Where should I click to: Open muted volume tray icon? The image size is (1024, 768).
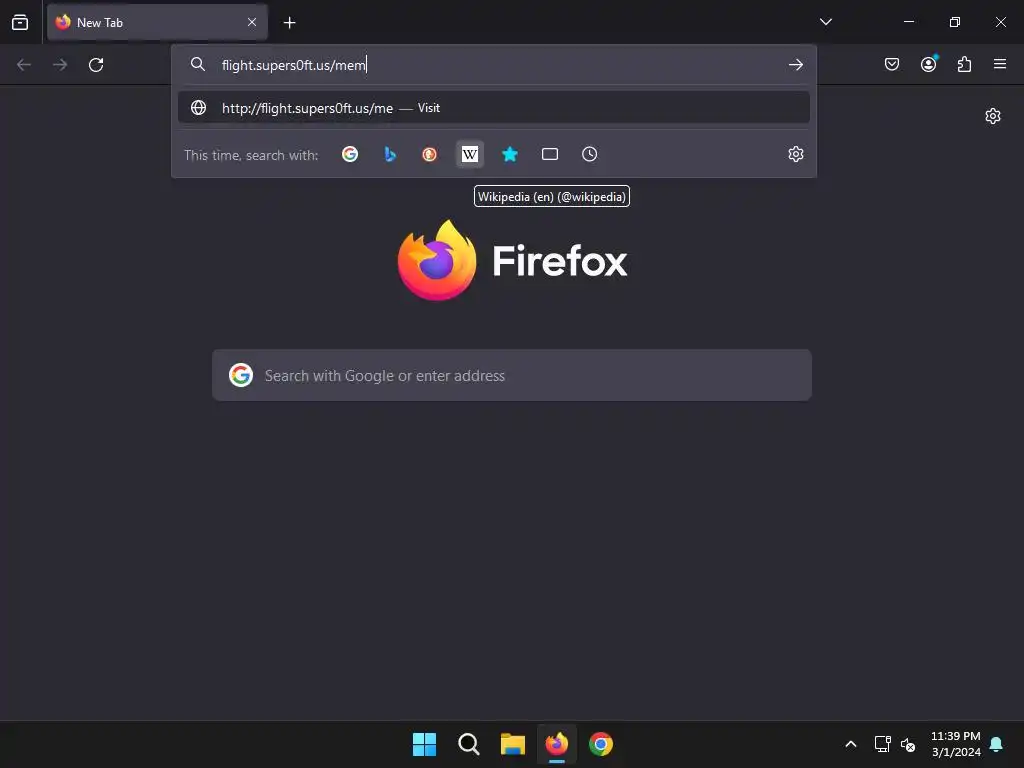click(908, 744)
